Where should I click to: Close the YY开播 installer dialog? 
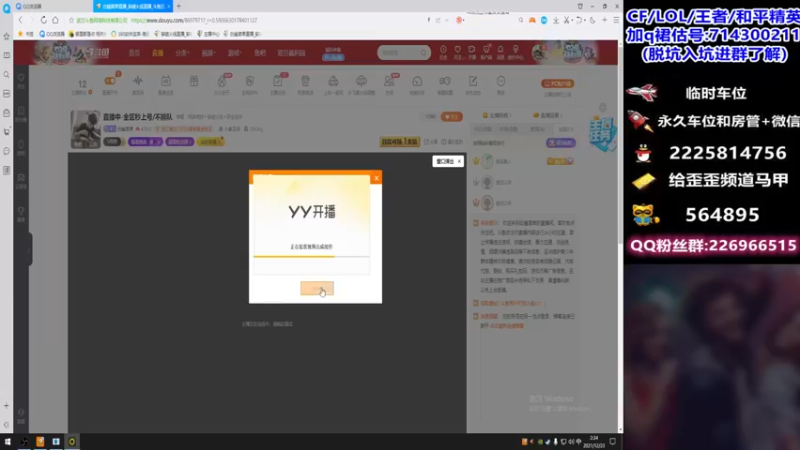pyautogui.click(x=376, y=178)
